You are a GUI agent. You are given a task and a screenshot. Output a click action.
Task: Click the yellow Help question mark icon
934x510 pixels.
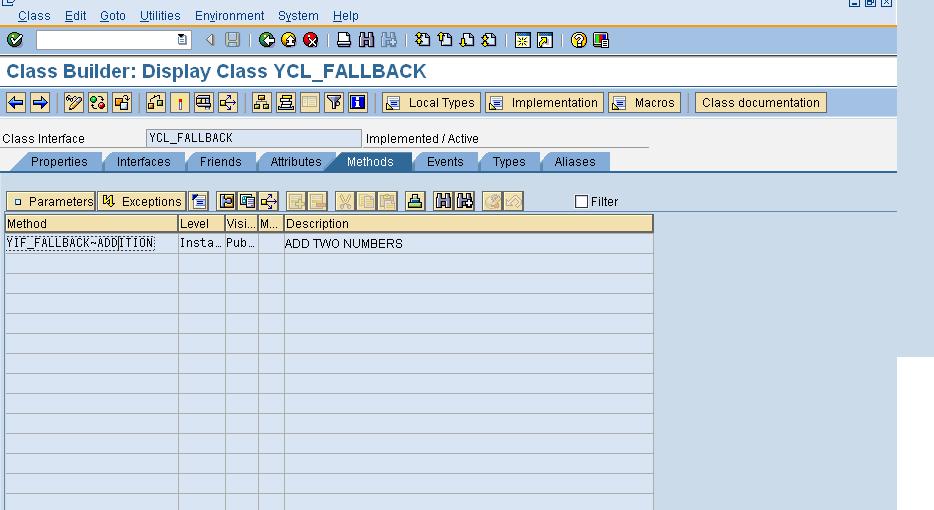[578, 40]
